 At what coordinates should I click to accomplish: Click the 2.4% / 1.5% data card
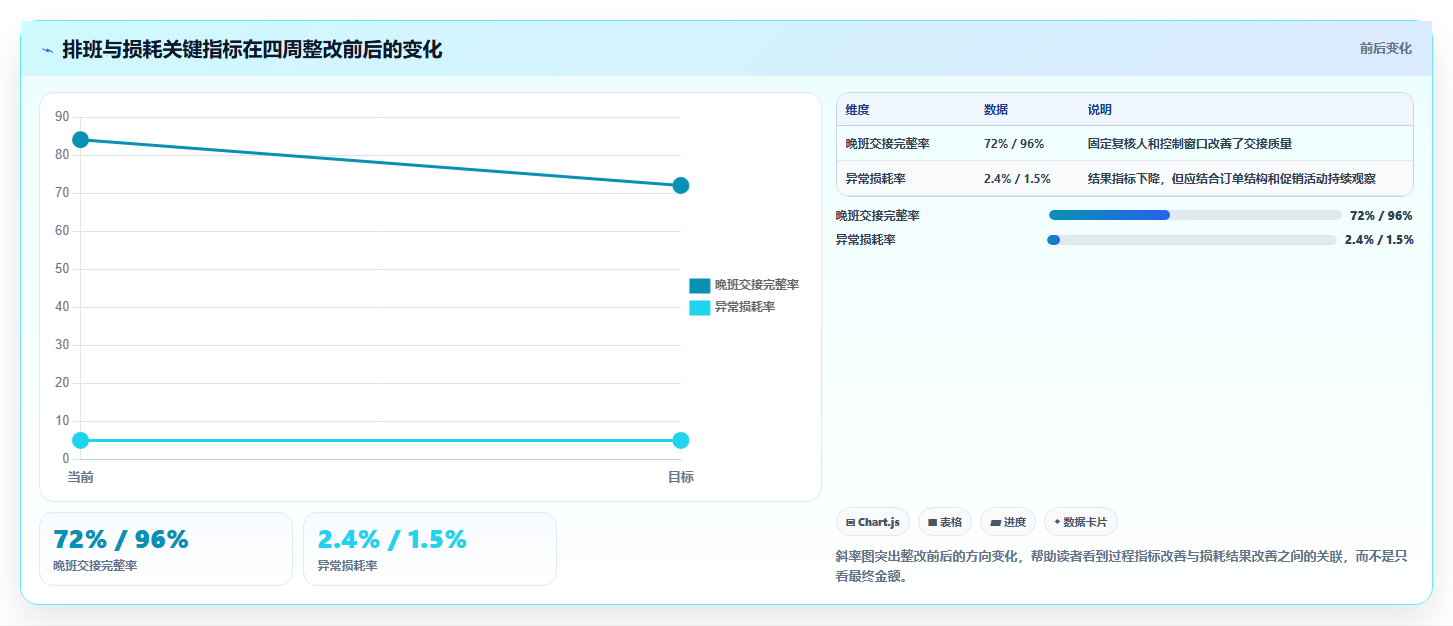[430, 549]
